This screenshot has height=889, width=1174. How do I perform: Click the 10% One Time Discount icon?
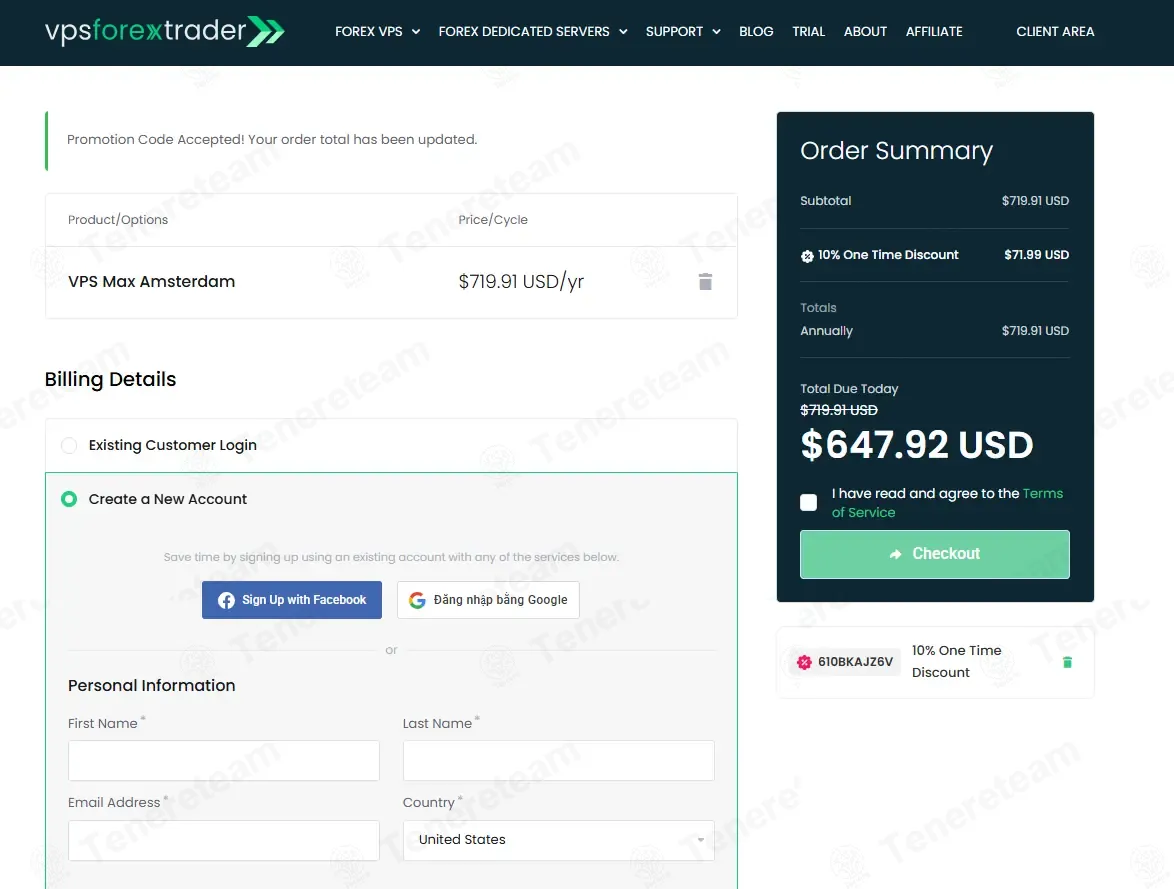tap(807, 256)
